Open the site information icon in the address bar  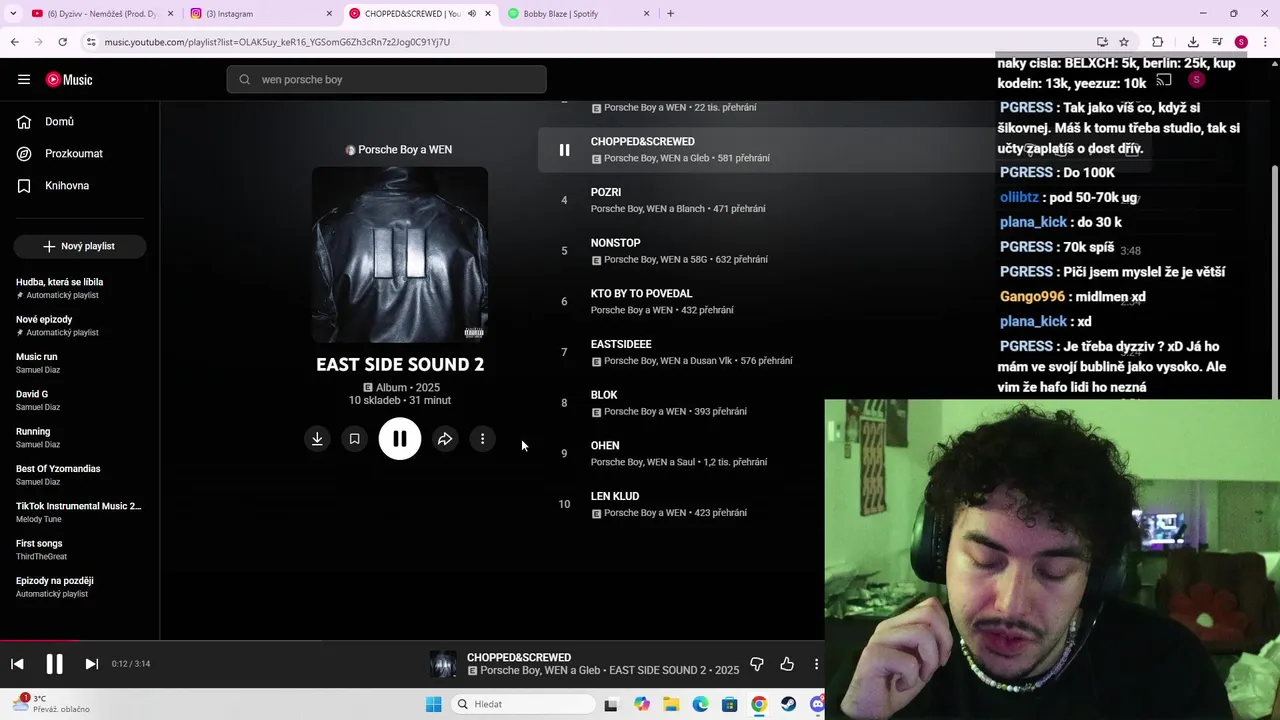point(91,42)
